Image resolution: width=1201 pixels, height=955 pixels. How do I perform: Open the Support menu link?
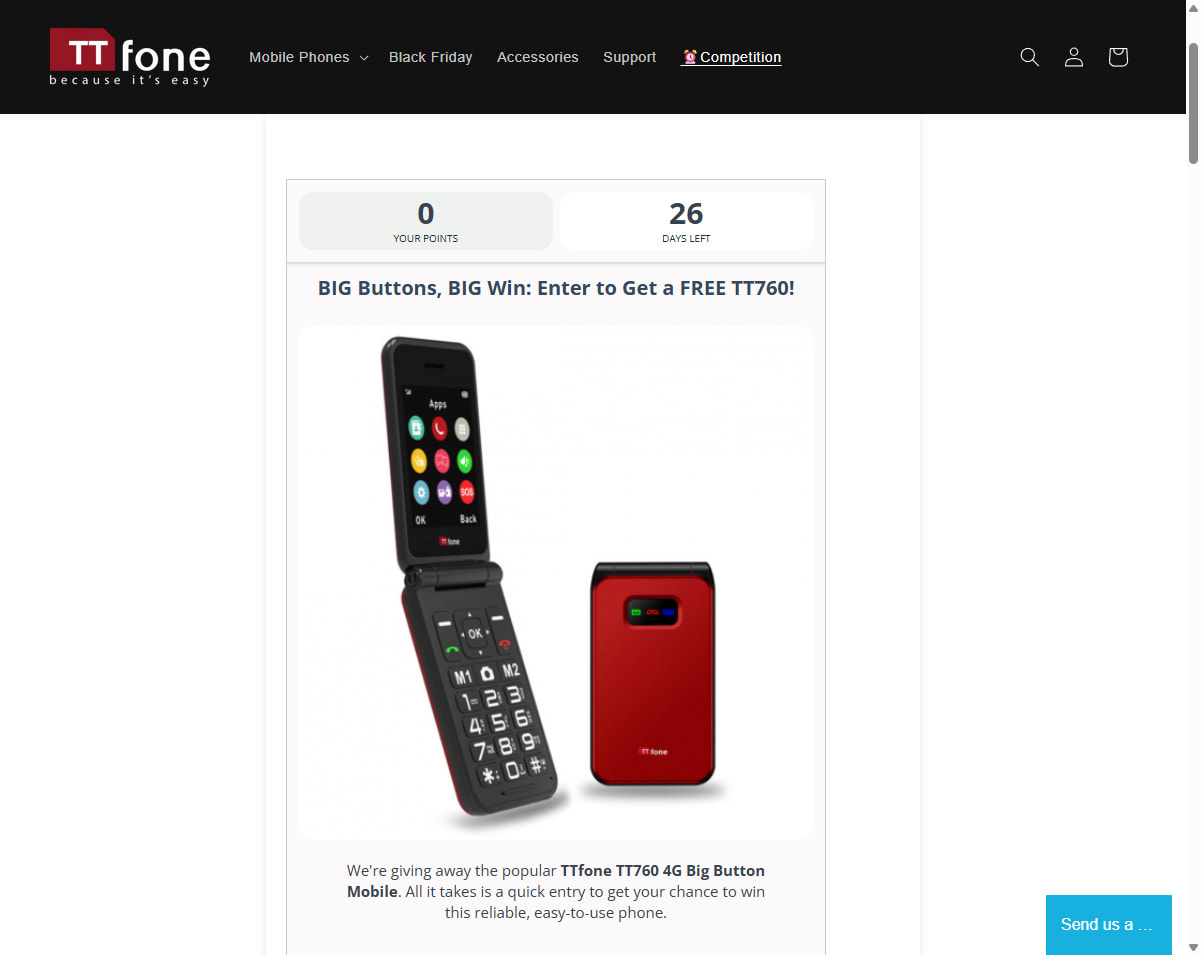pos(629,57)
